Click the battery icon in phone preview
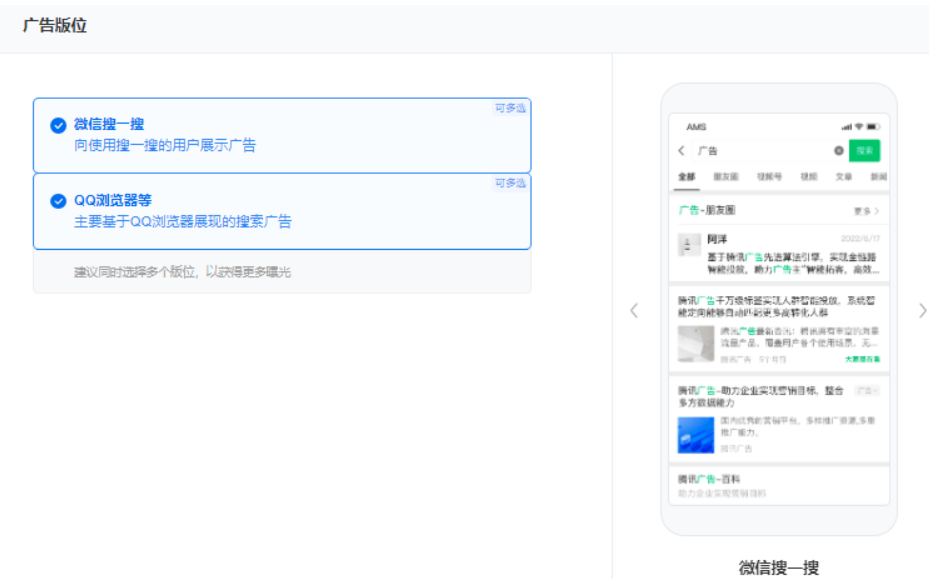 point(873,127)
